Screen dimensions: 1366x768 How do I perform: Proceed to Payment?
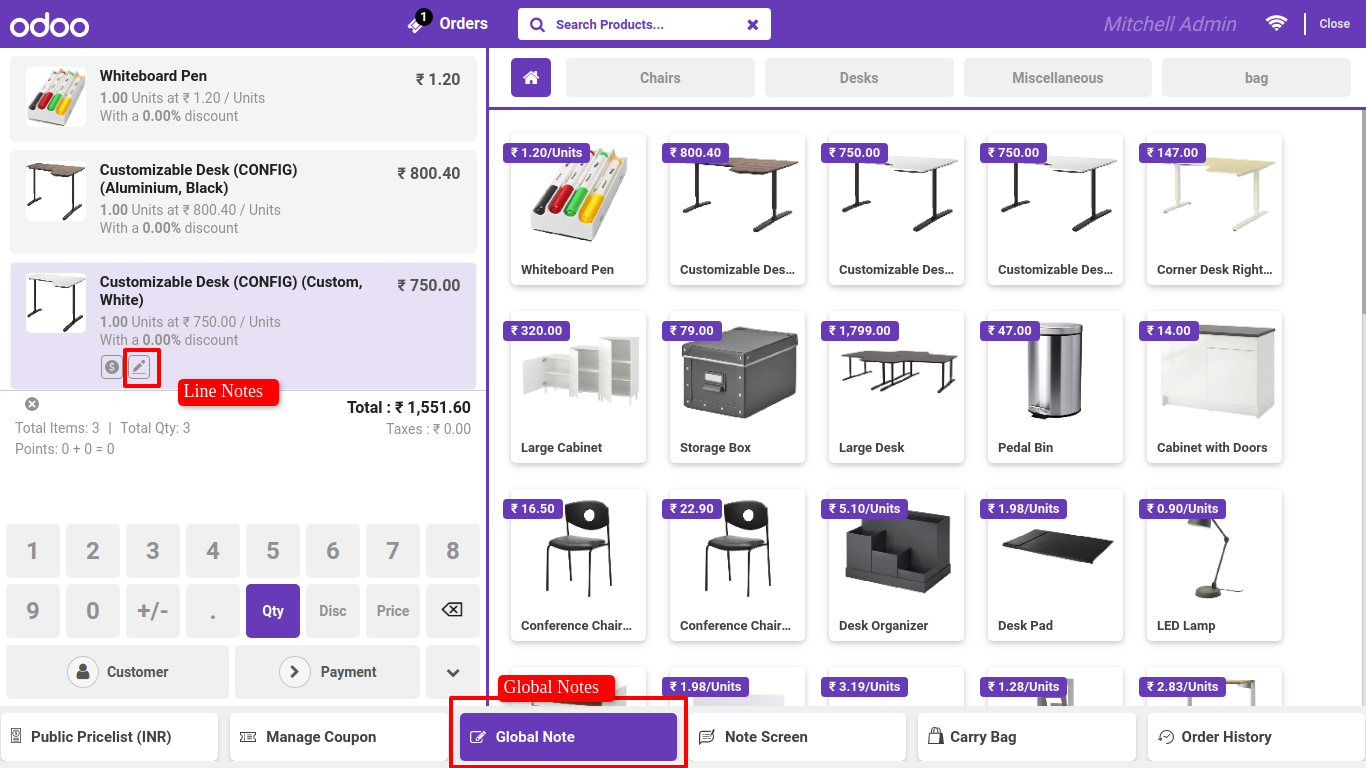tap(327, 672)
